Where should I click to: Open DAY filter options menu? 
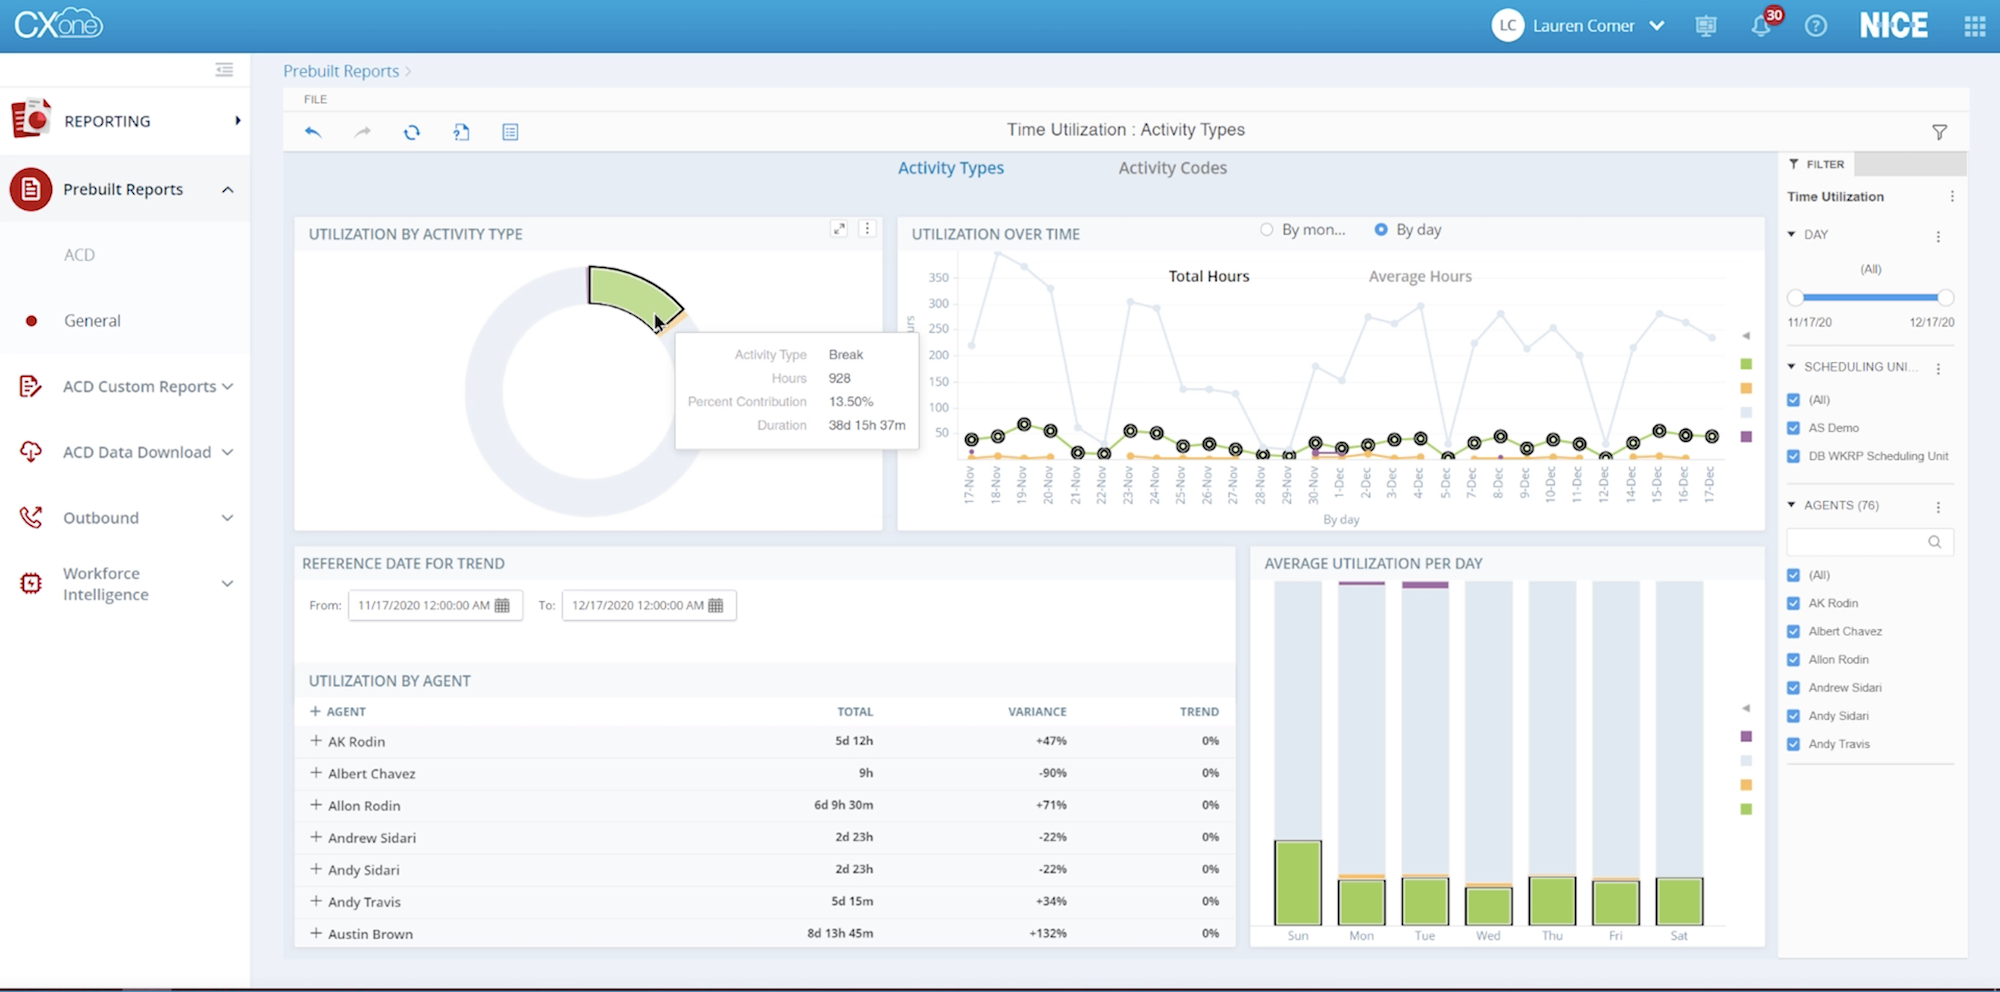[1938, 237]
